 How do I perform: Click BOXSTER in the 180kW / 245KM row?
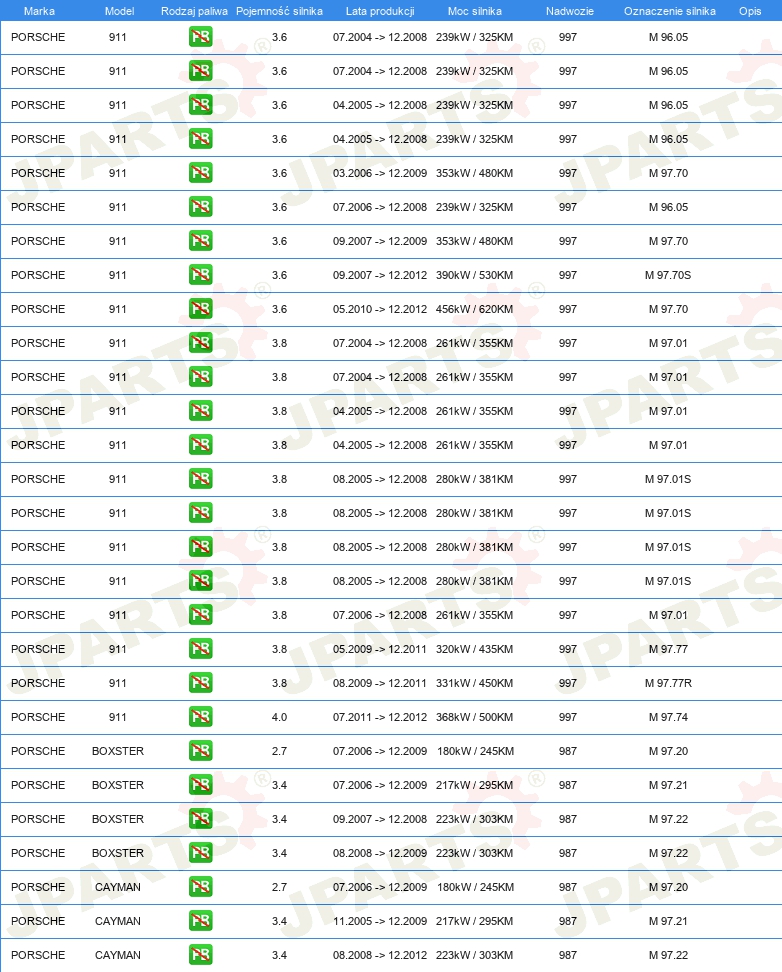coord(118,751)
